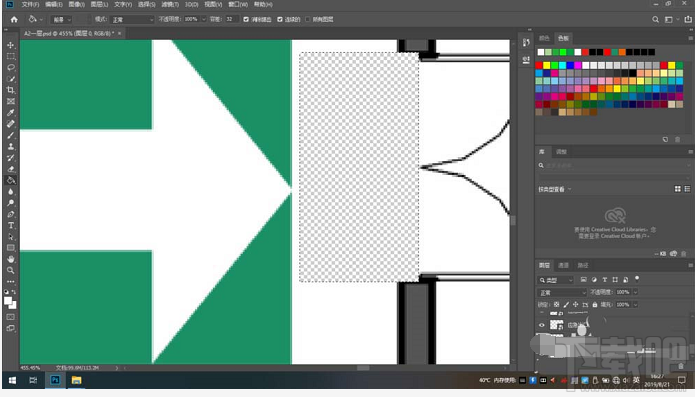The width and height of the screenshot is (695, 397).
Task: Filter layers by type layers
Action: click(x=605, y=280)
